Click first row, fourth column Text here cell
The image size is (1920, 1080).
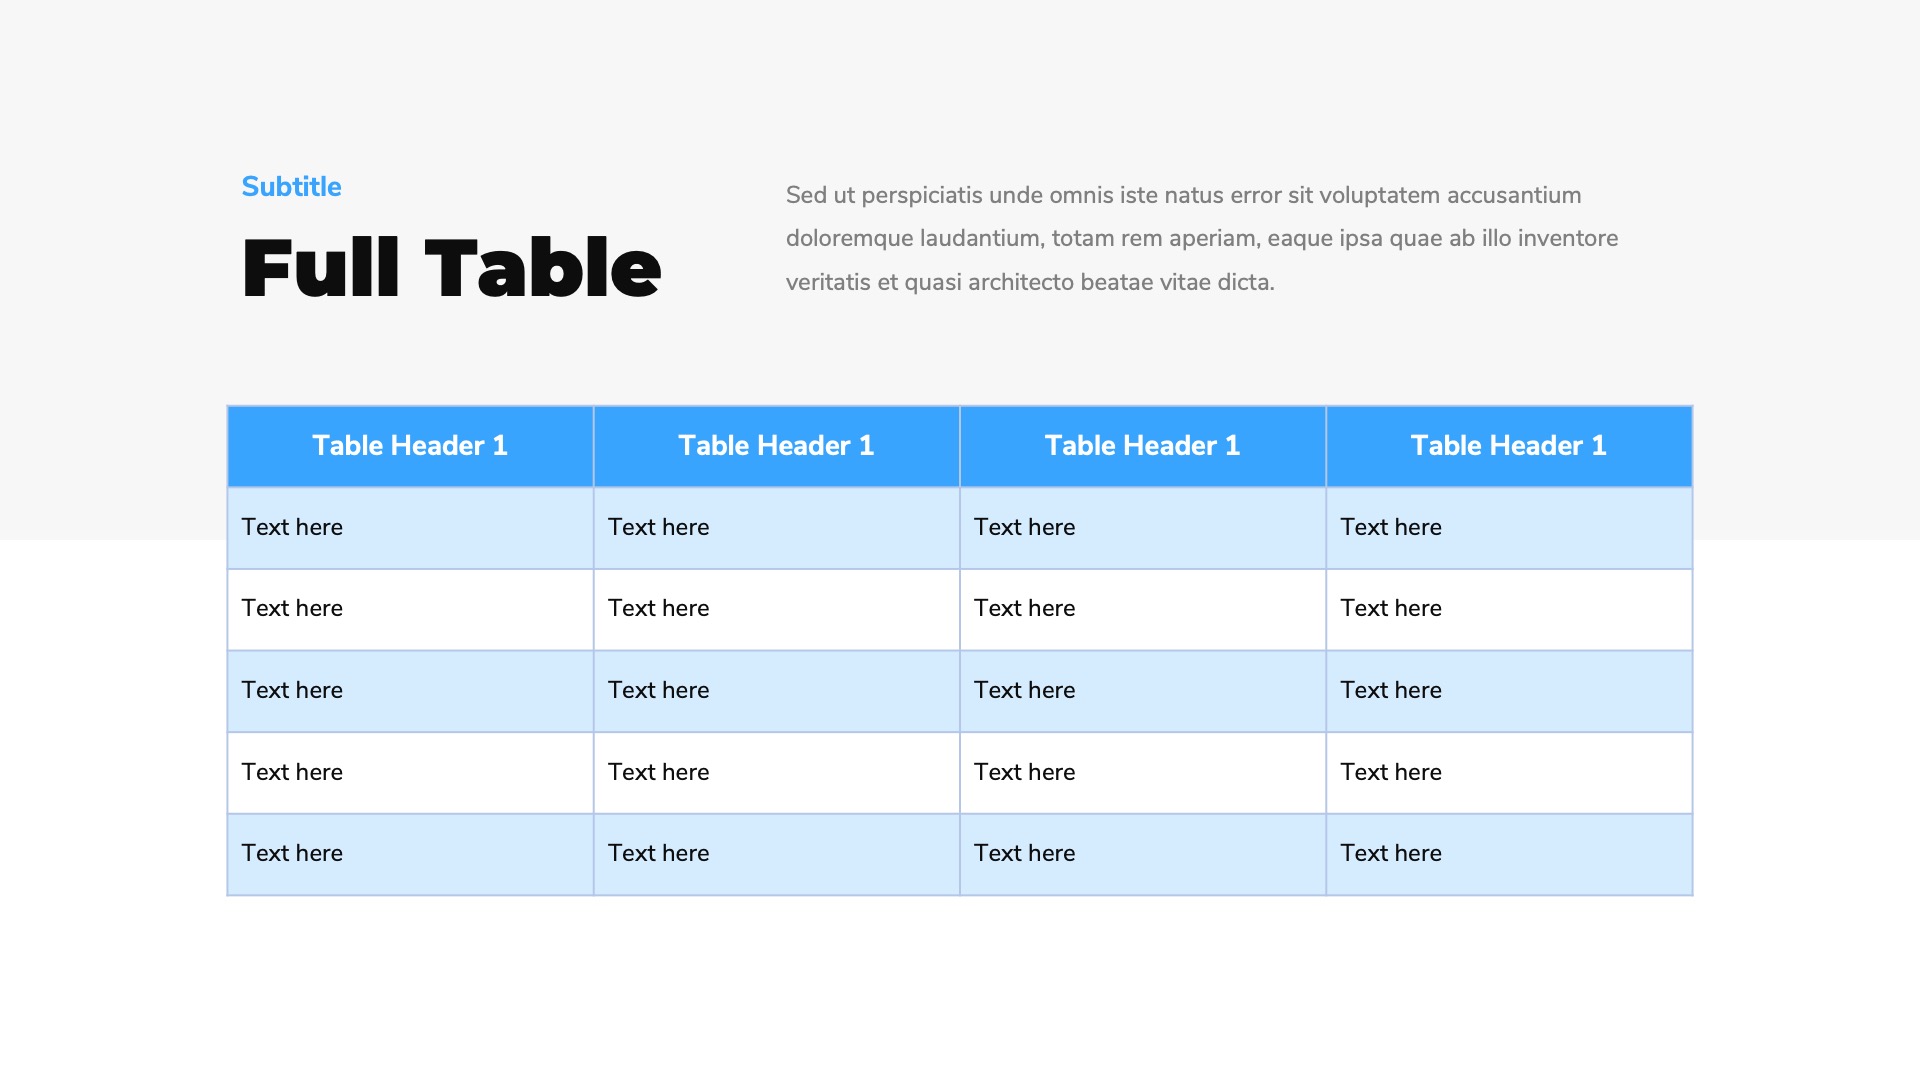coord(1390,527)
